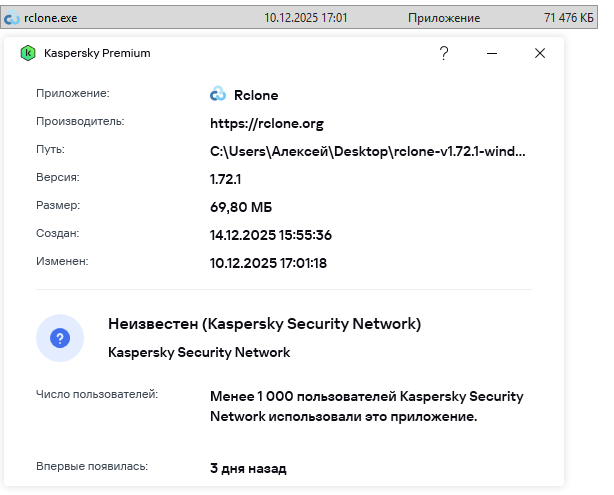Screen dimensions: 614x495
Task: Select the rclone.exe file name
Action: [50, 18]
